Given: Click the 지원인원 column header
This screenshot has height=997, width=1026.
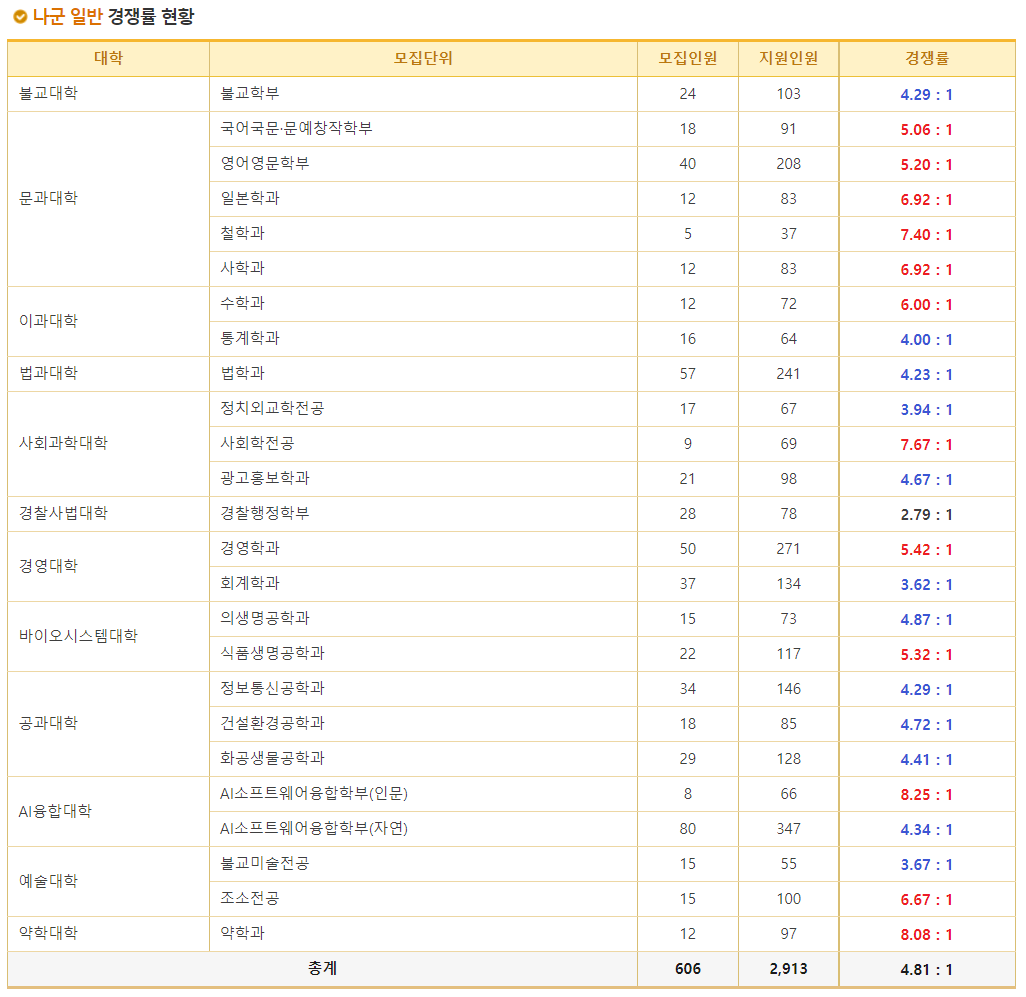Looking at the screenshot, I should (x=787, y=59).
